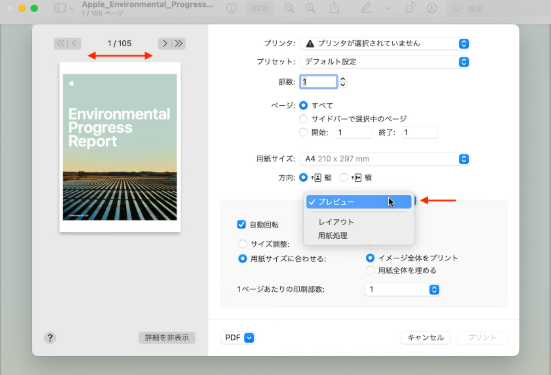Rotate page icon in toolbar
This screenshot has width=551, height=375.
pos(410,8)
